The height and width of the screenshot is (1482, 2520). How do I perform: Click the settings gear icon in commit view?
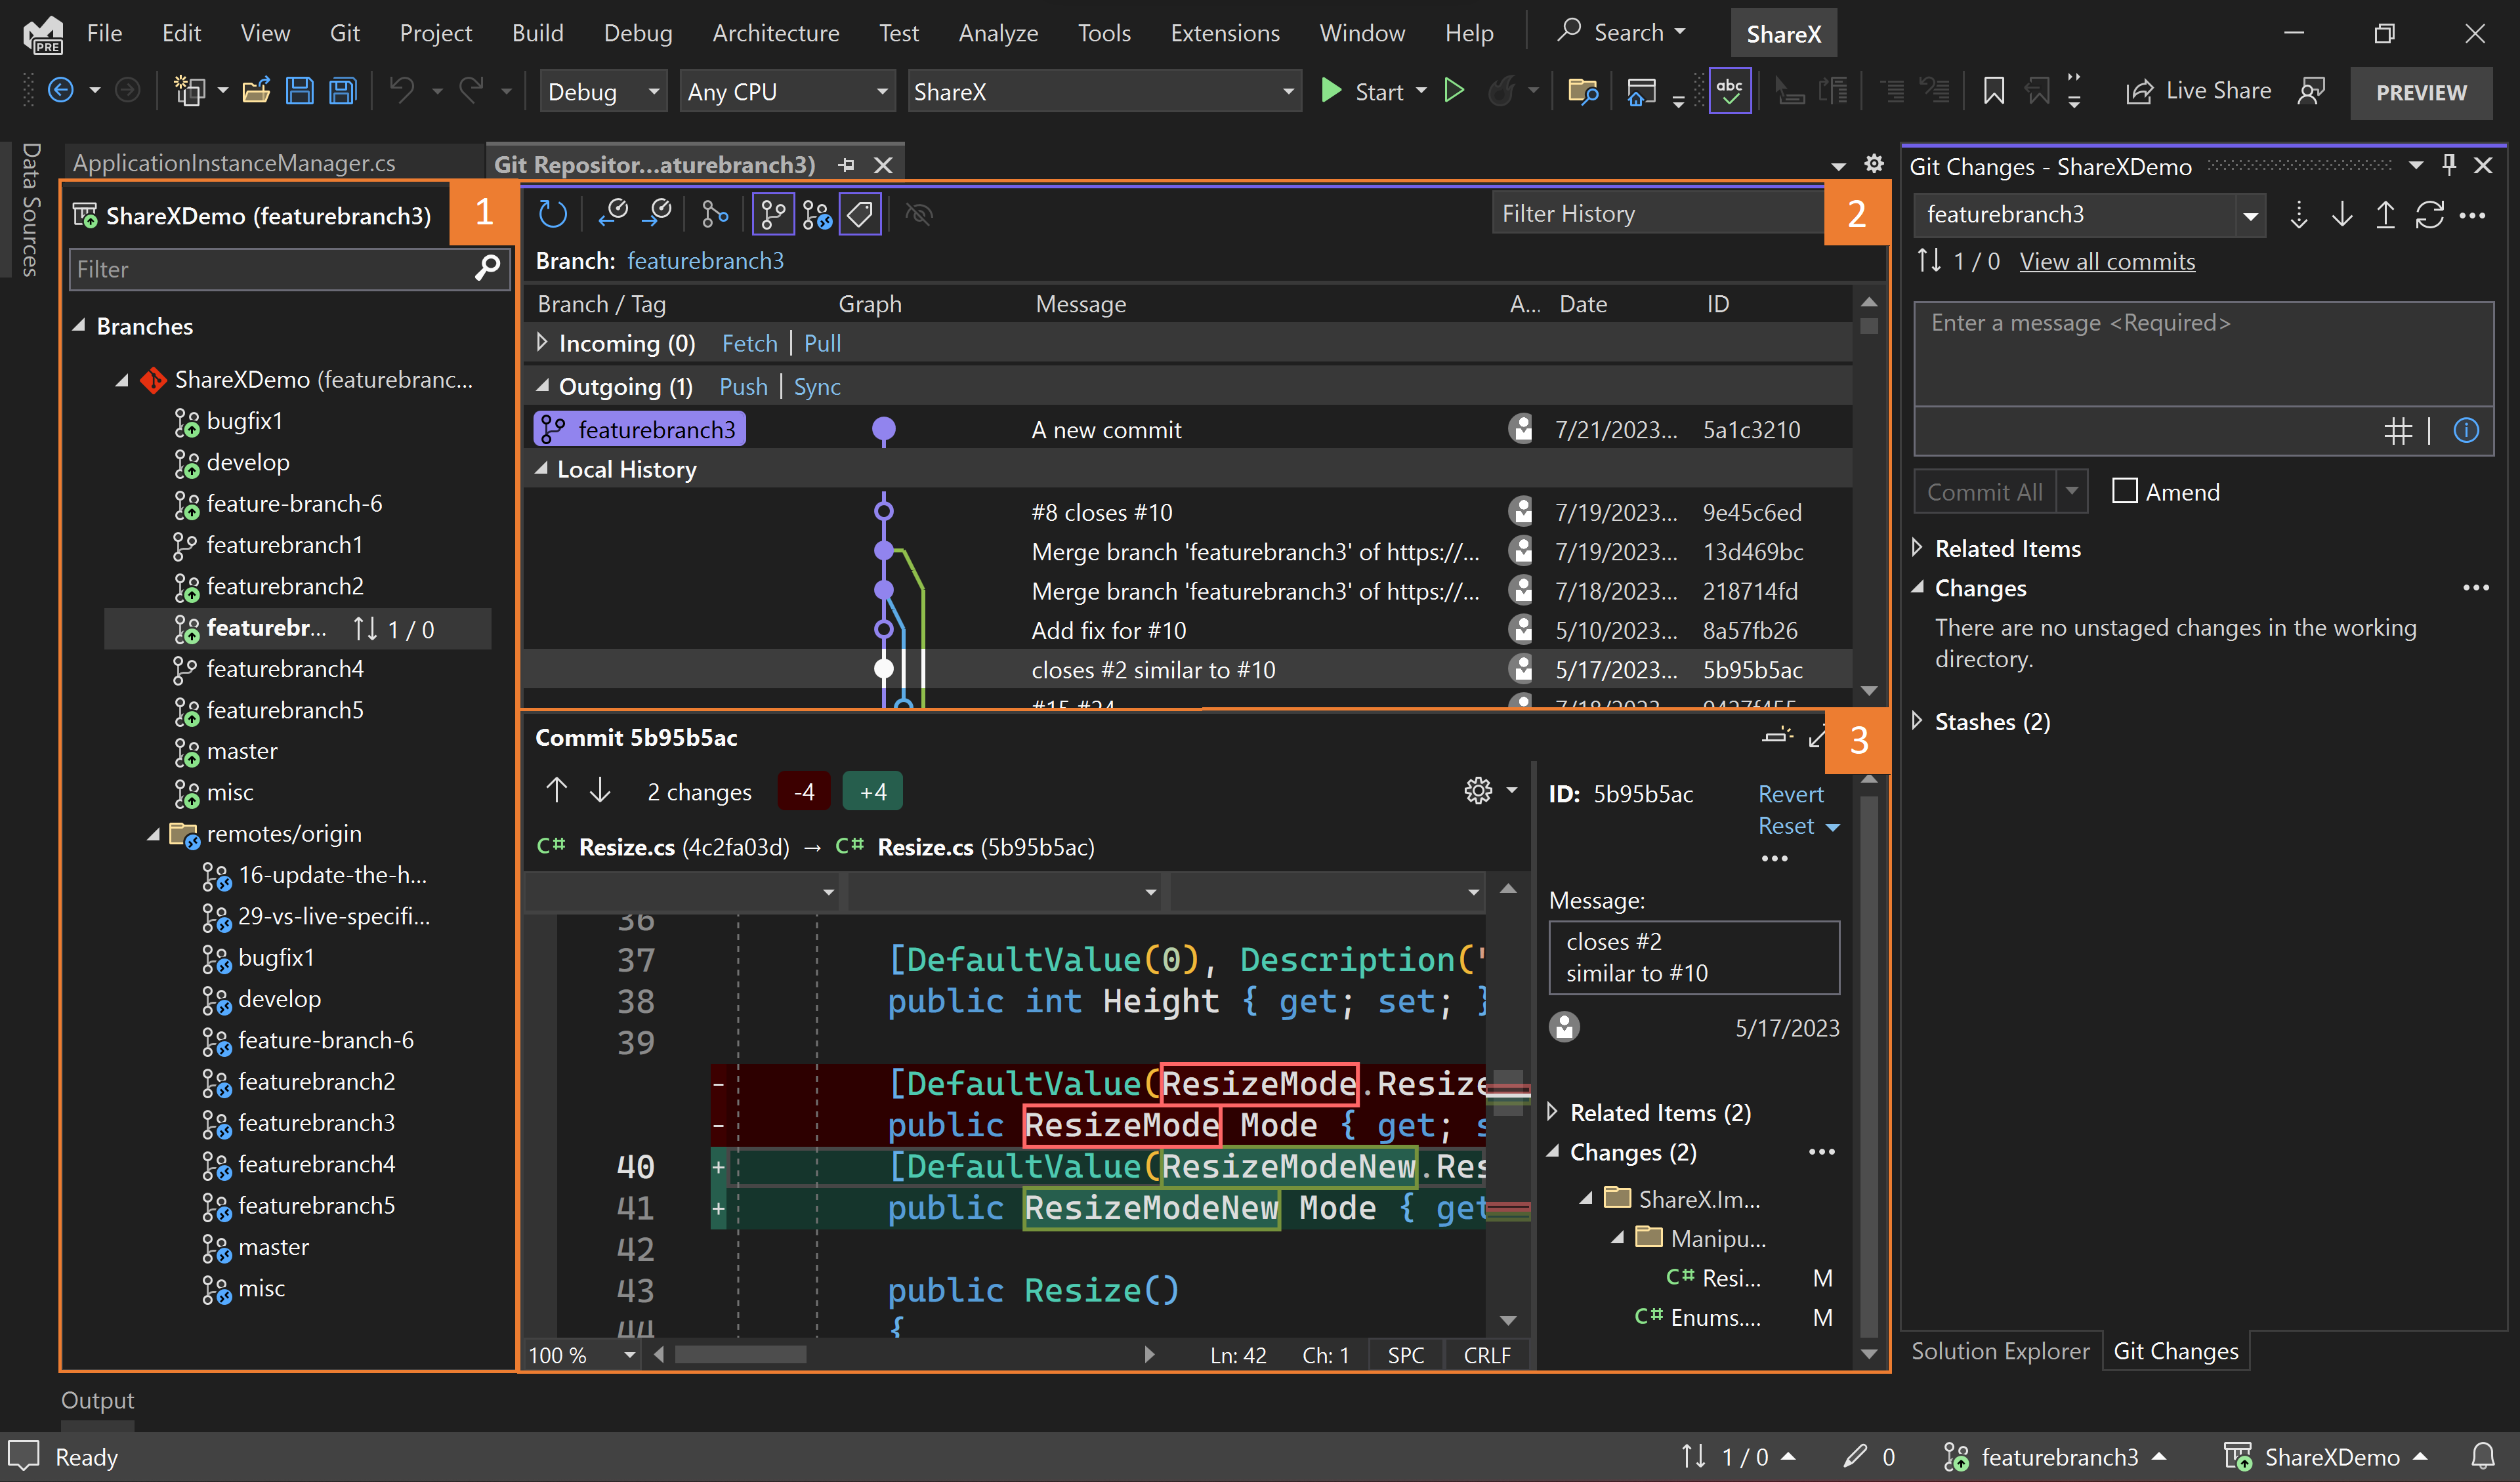[1479, 791]
